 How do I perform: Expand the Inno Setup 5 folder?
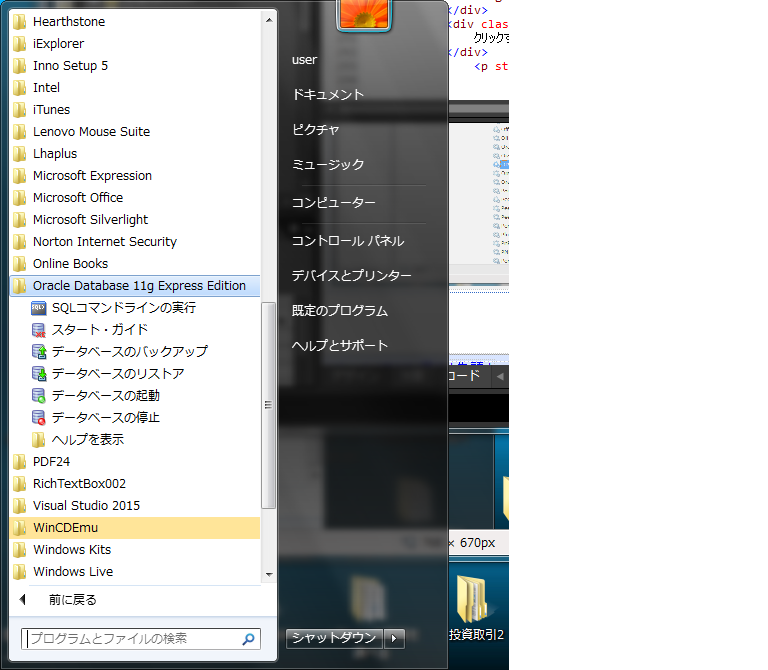click(x=135, y=66)
